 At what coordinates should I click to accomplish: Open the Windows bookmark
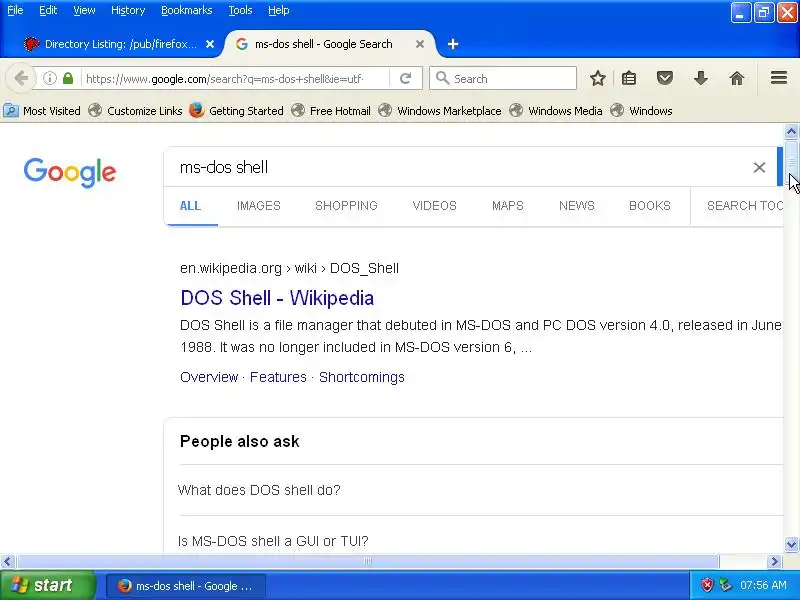click(641, 111)
